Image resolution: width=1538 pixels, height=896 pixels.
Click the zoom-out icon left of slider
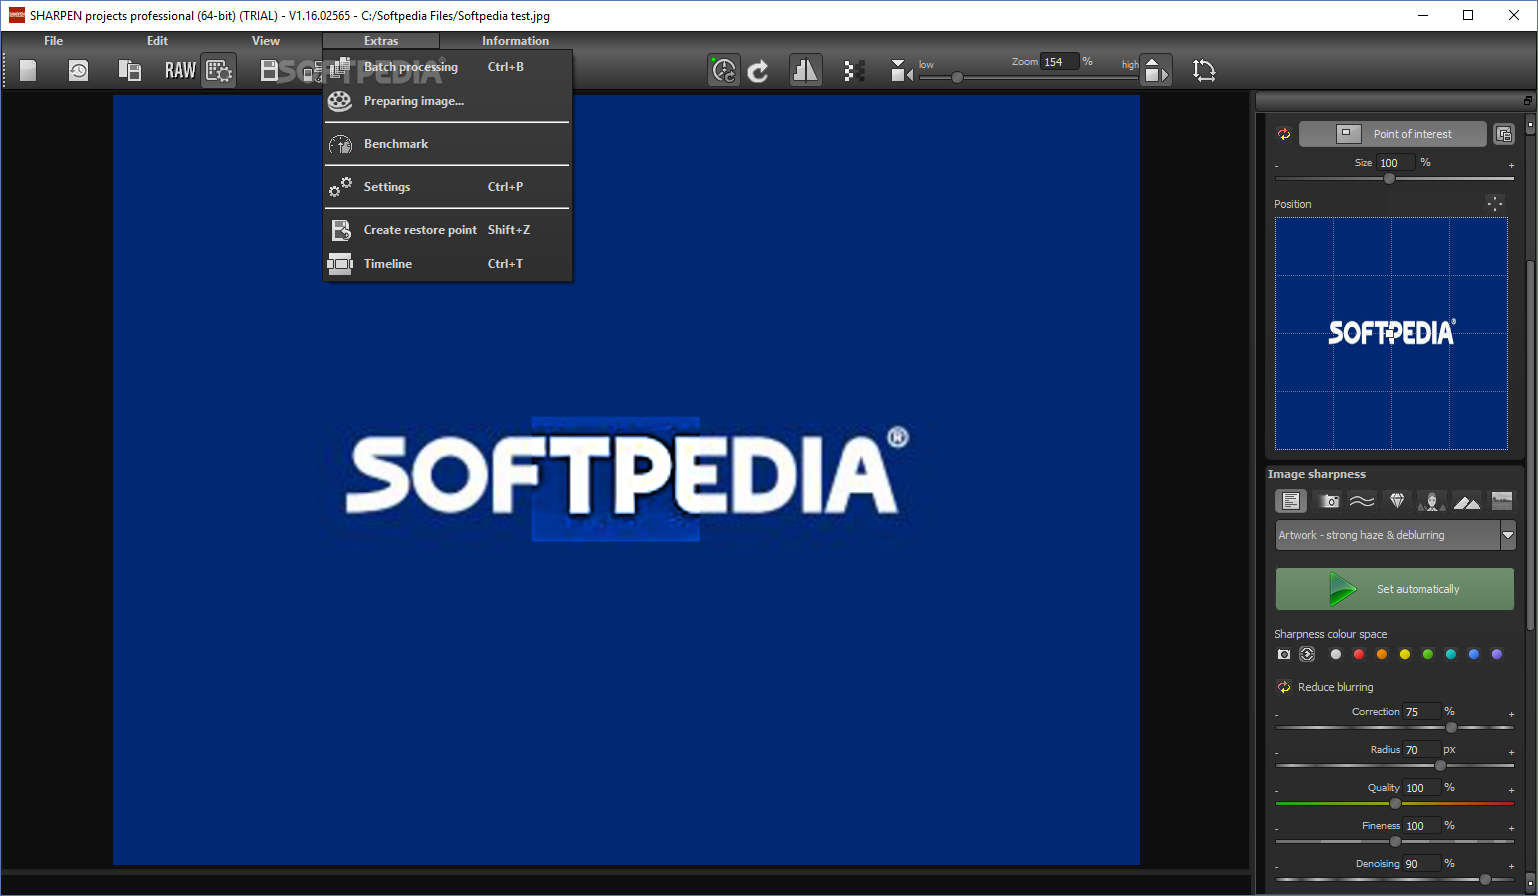click(x=902, y=70)
